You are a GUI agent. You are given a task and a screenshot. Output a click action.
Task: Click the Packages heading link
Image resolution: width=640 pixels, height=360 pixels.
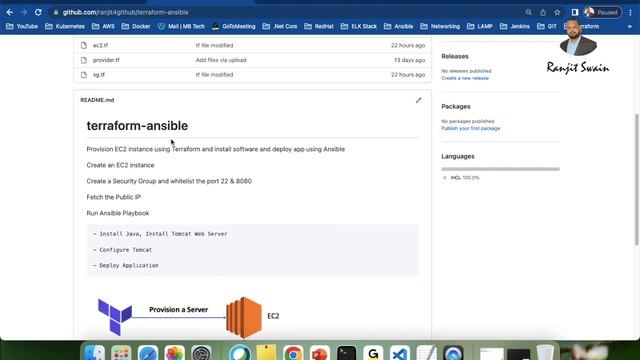[456, 107]
